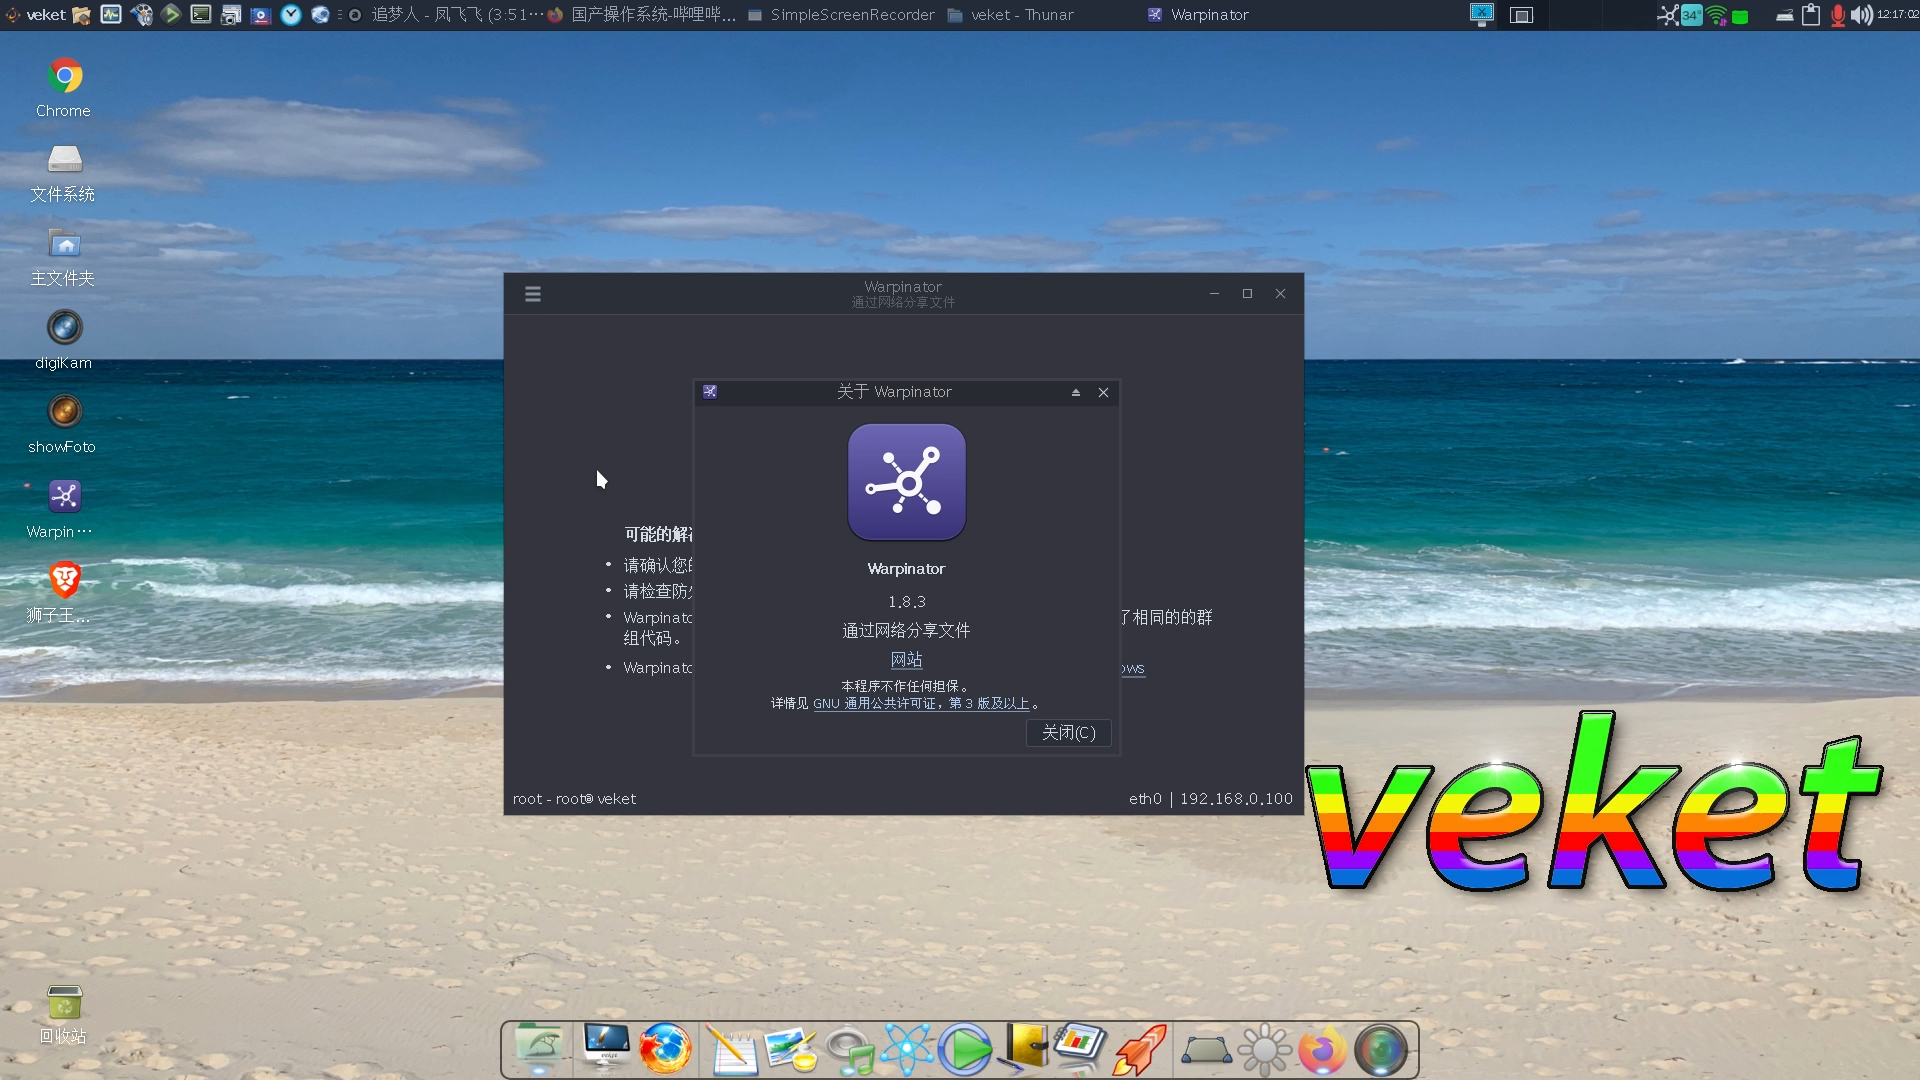Open the 回收站 (recycle bin)

(x=63, y=1003)
